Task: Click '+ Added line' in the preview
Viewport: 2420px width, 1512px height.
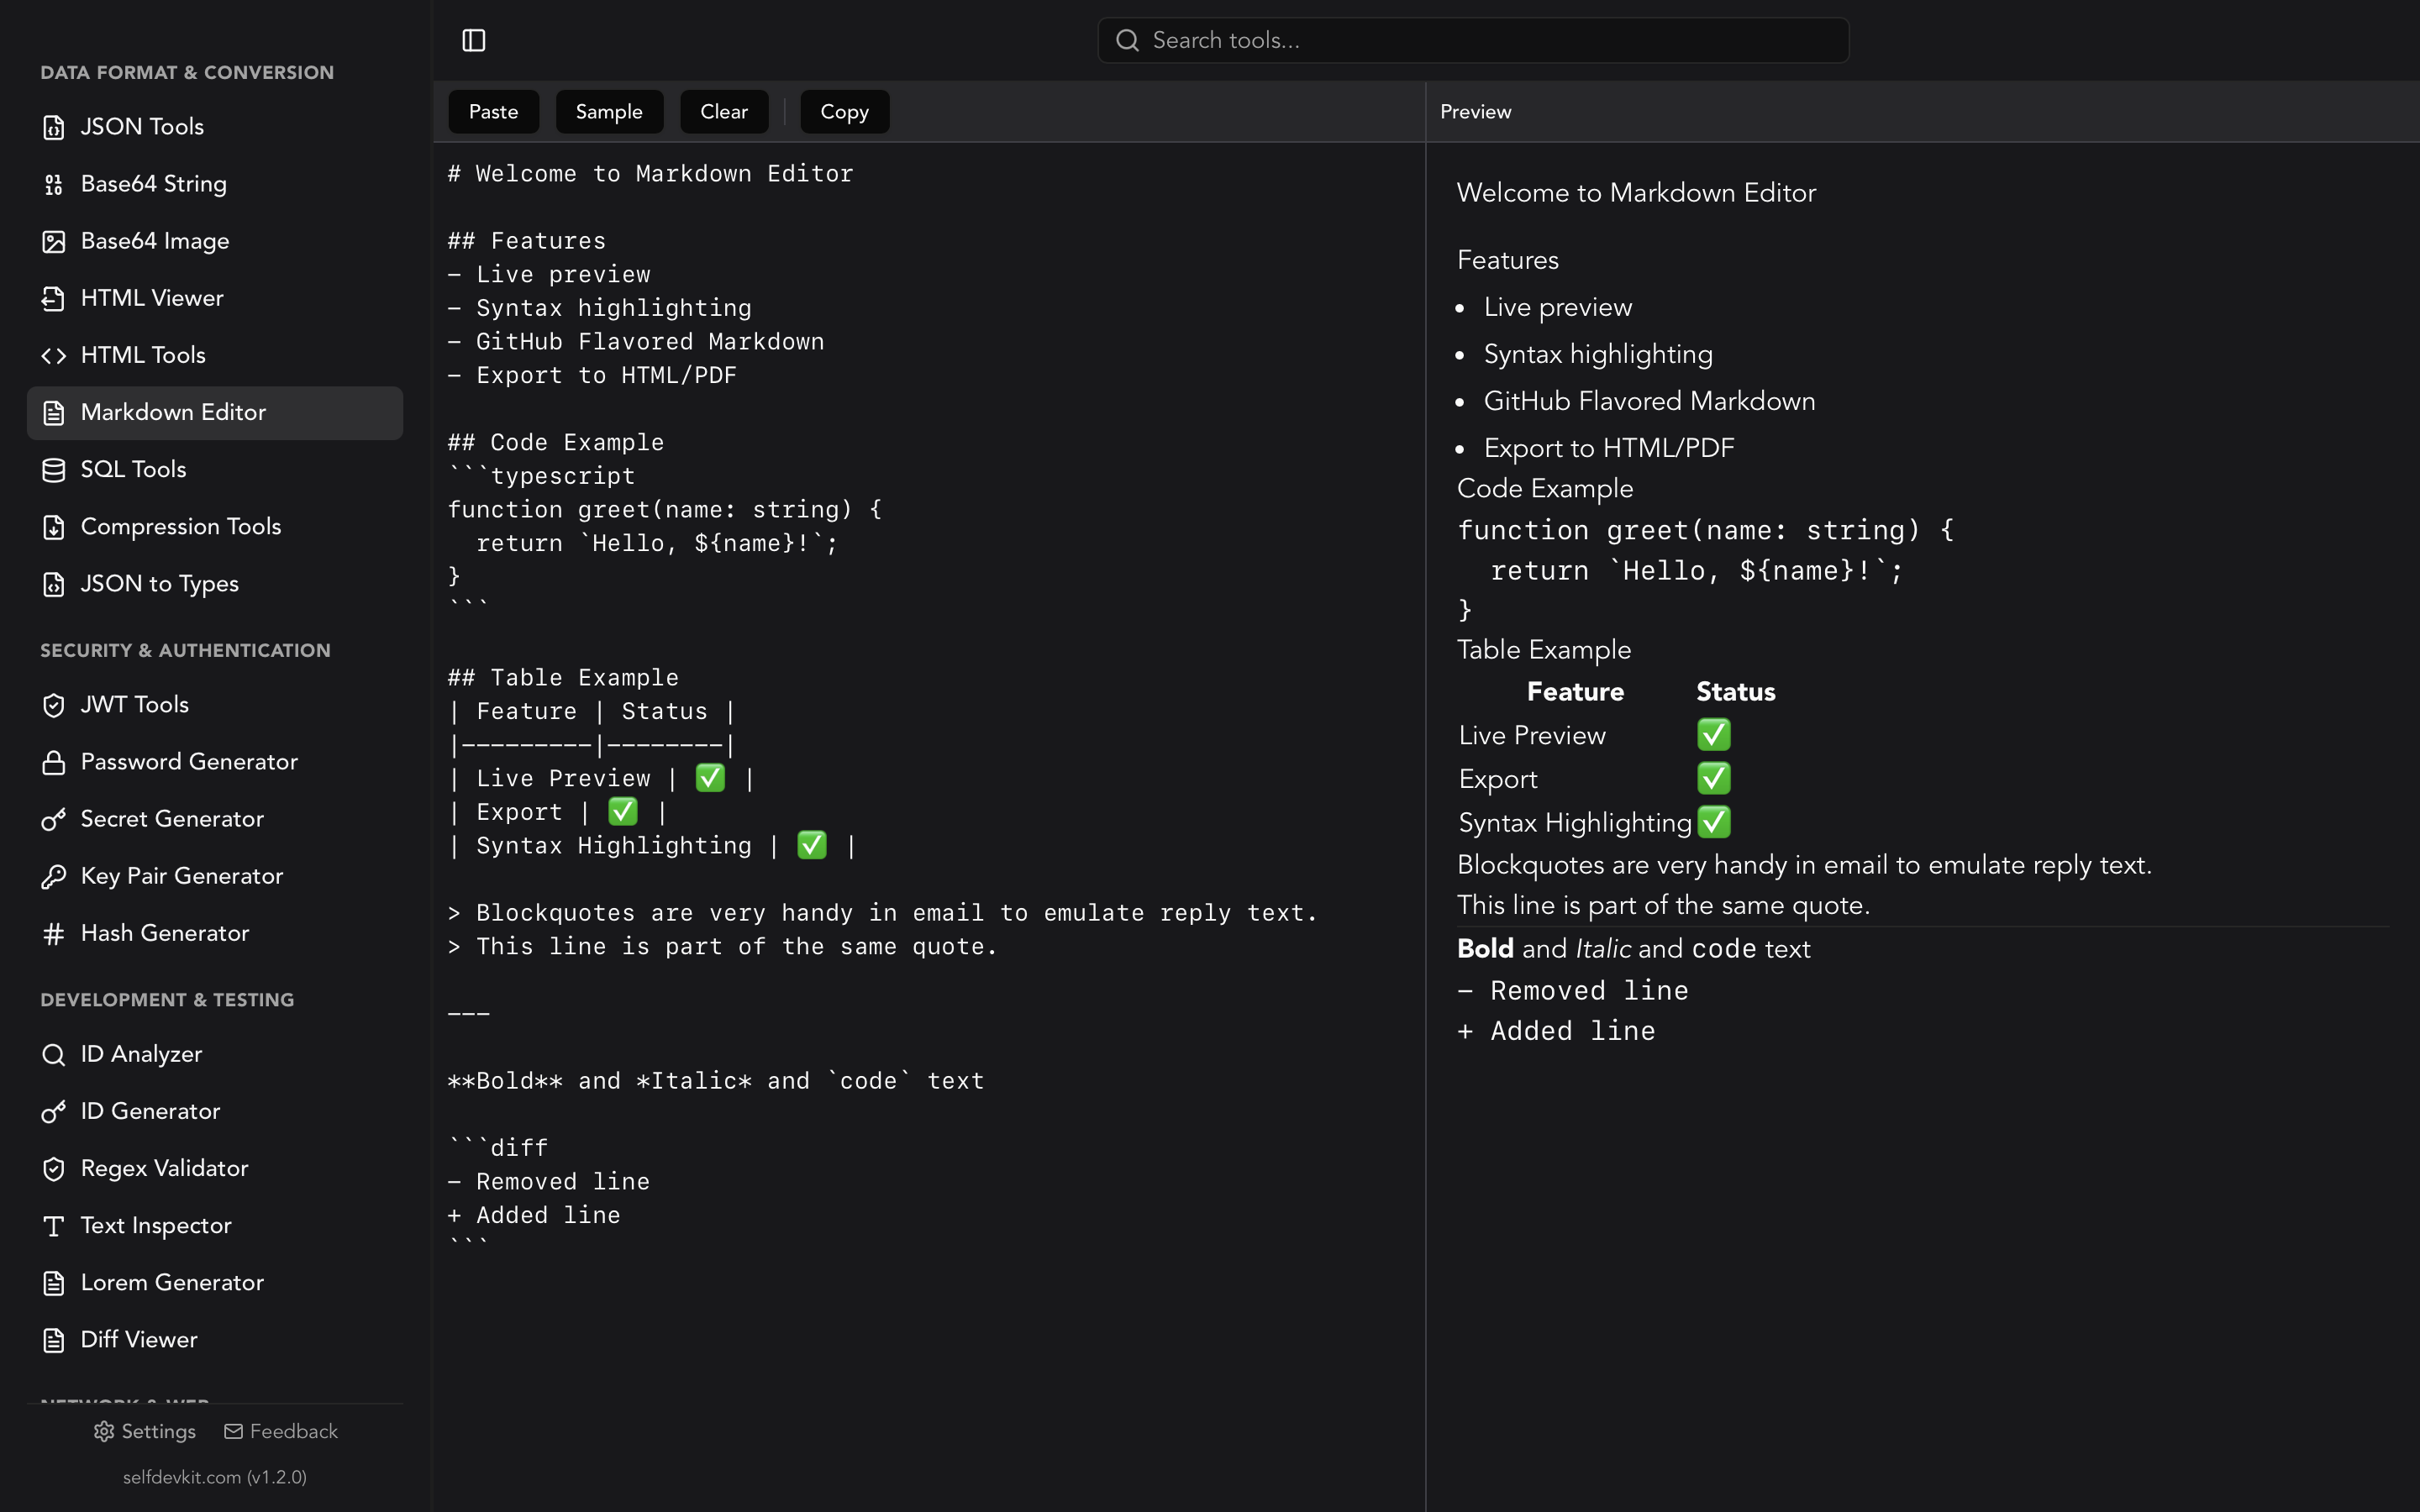Action: pyautogui.click(x=1556, y=1031)
